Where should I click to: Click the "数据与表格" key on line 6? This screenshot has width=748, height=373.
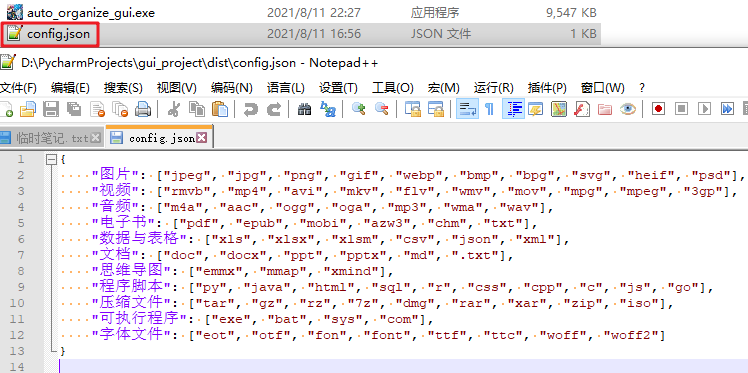click(x=139, y=239)
